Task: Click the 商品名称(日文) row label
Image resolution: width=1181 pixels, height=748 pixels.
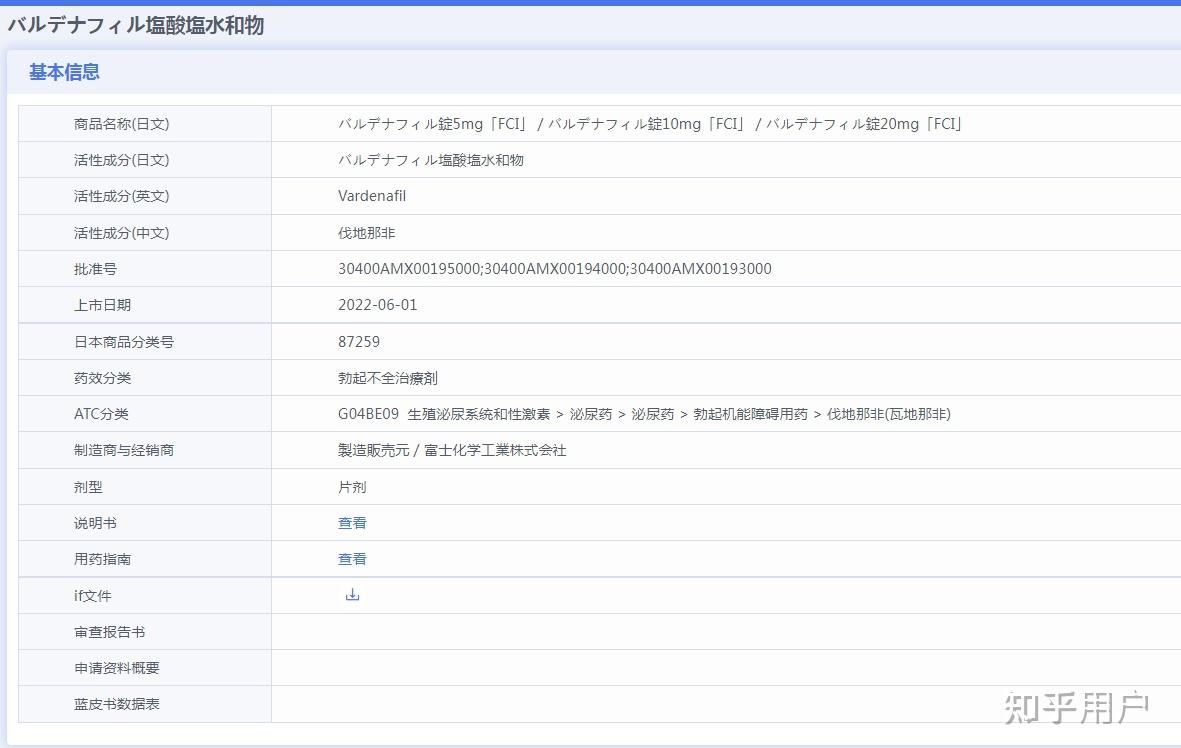Action: click(x=121, y=124)
